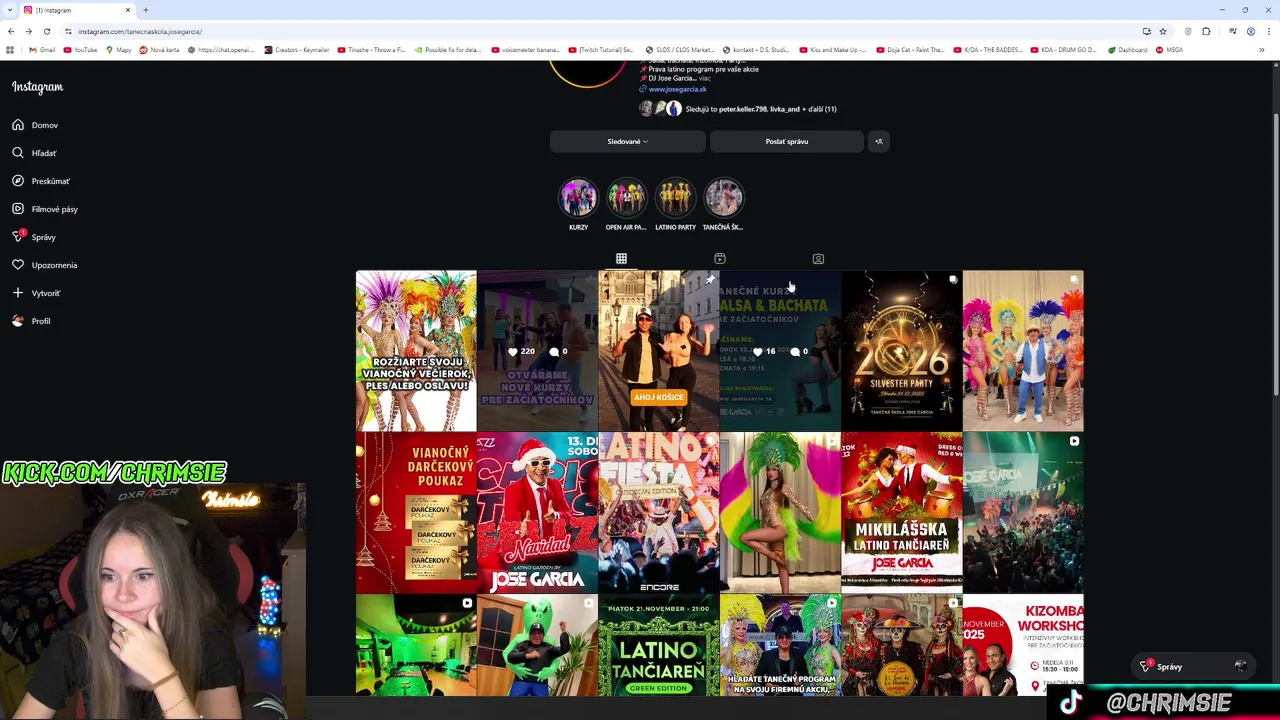1280x720 pixels.
Task: Open the Nová karta bookmark
Action: click(160, 50)
